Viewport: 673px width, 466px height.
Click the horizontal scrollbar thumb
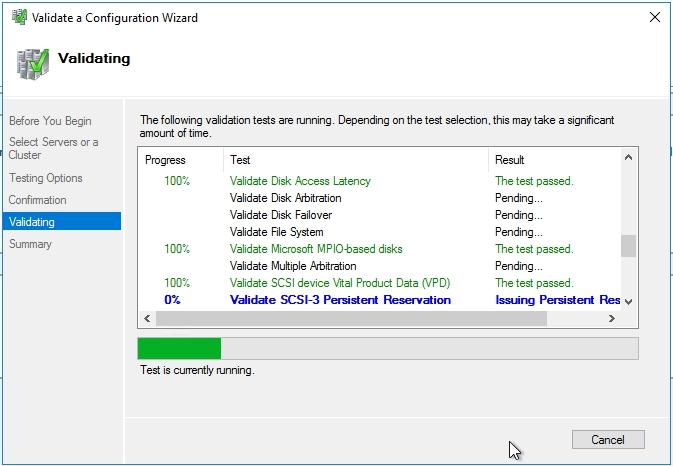tap(351, 318)
